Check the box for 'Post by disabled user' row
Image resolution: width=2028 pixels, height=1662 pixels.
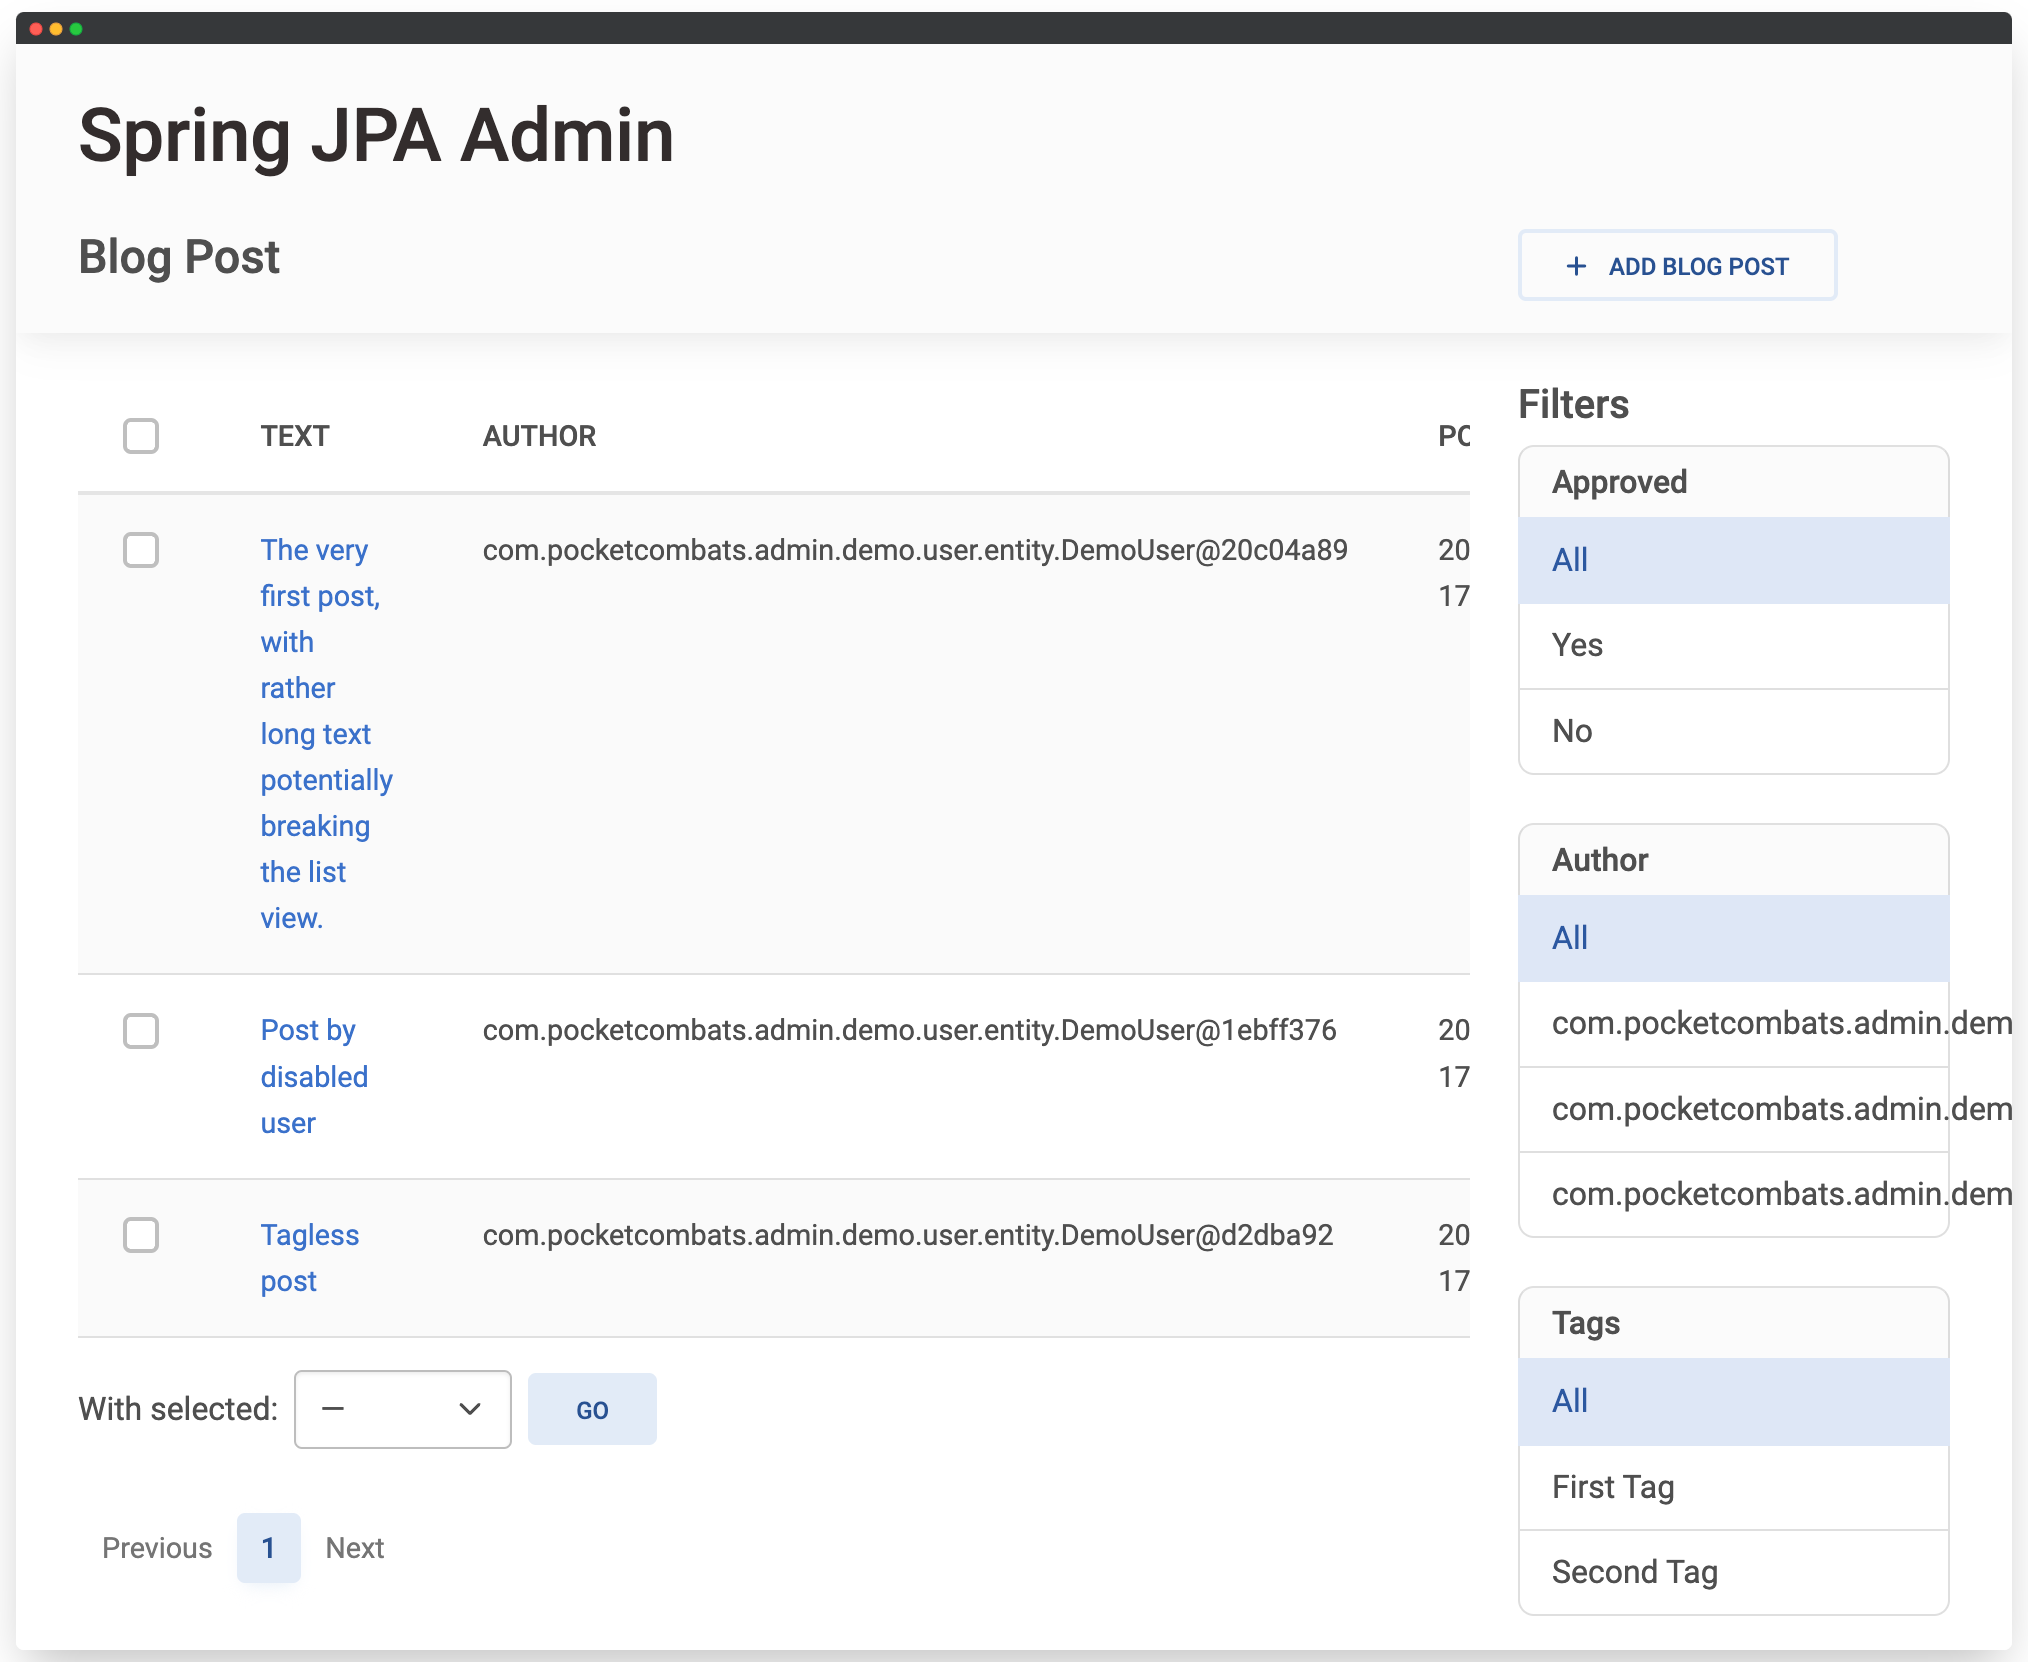(x=141, y=1031)
